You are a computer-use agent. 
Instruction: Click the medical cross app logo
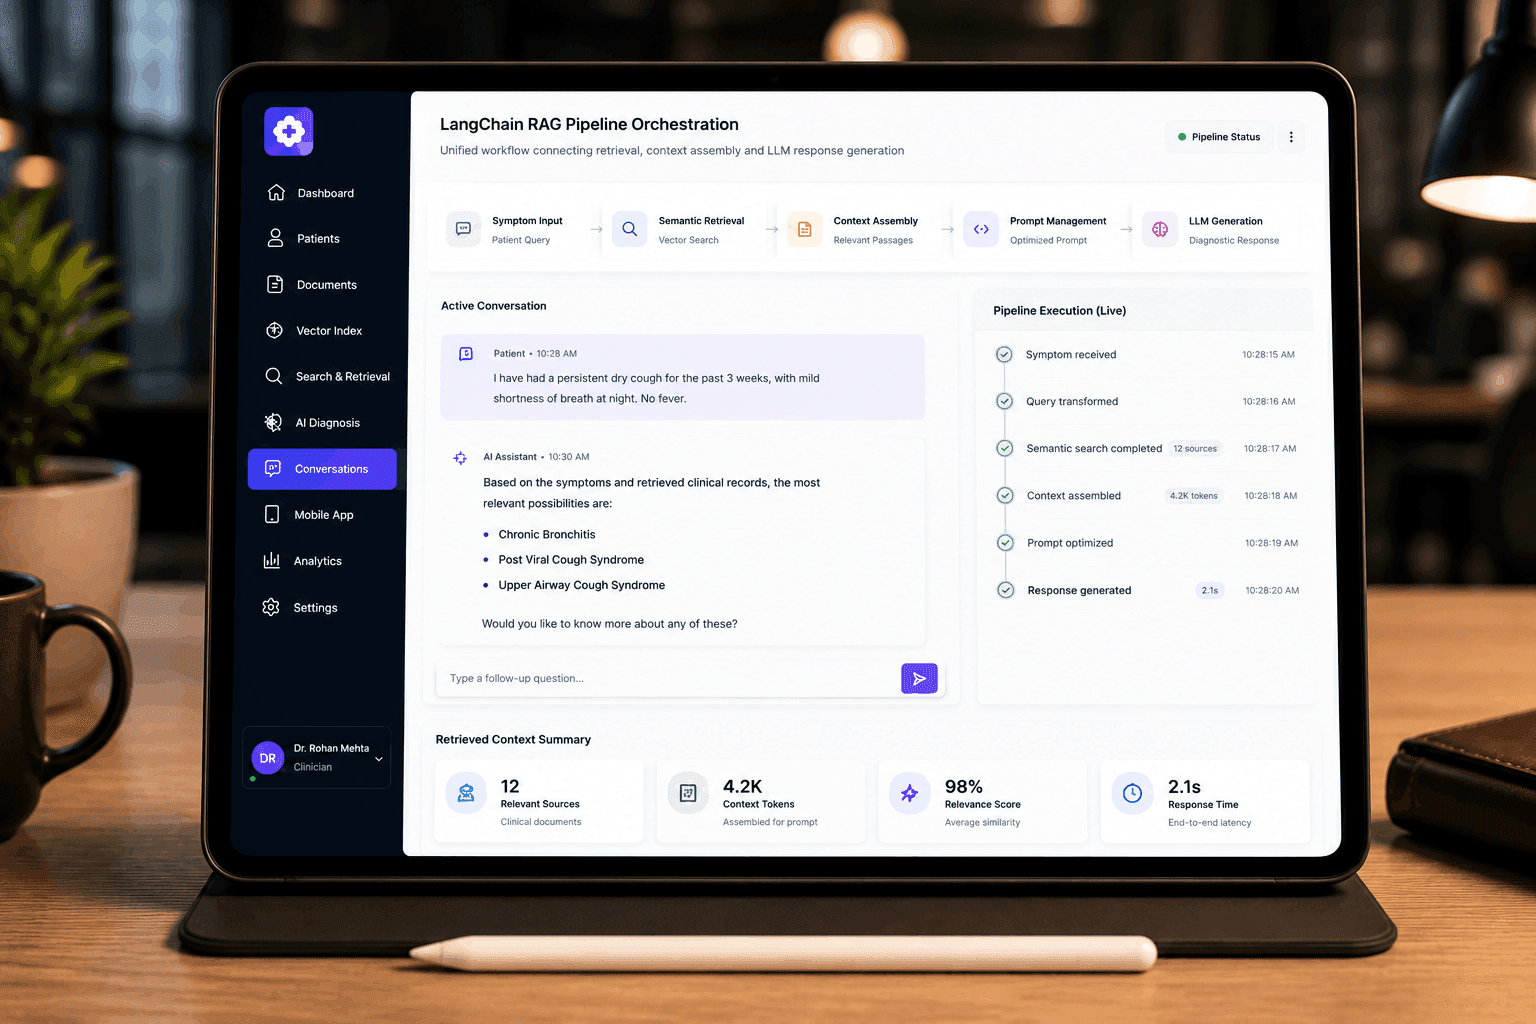[x=289, y=131]
